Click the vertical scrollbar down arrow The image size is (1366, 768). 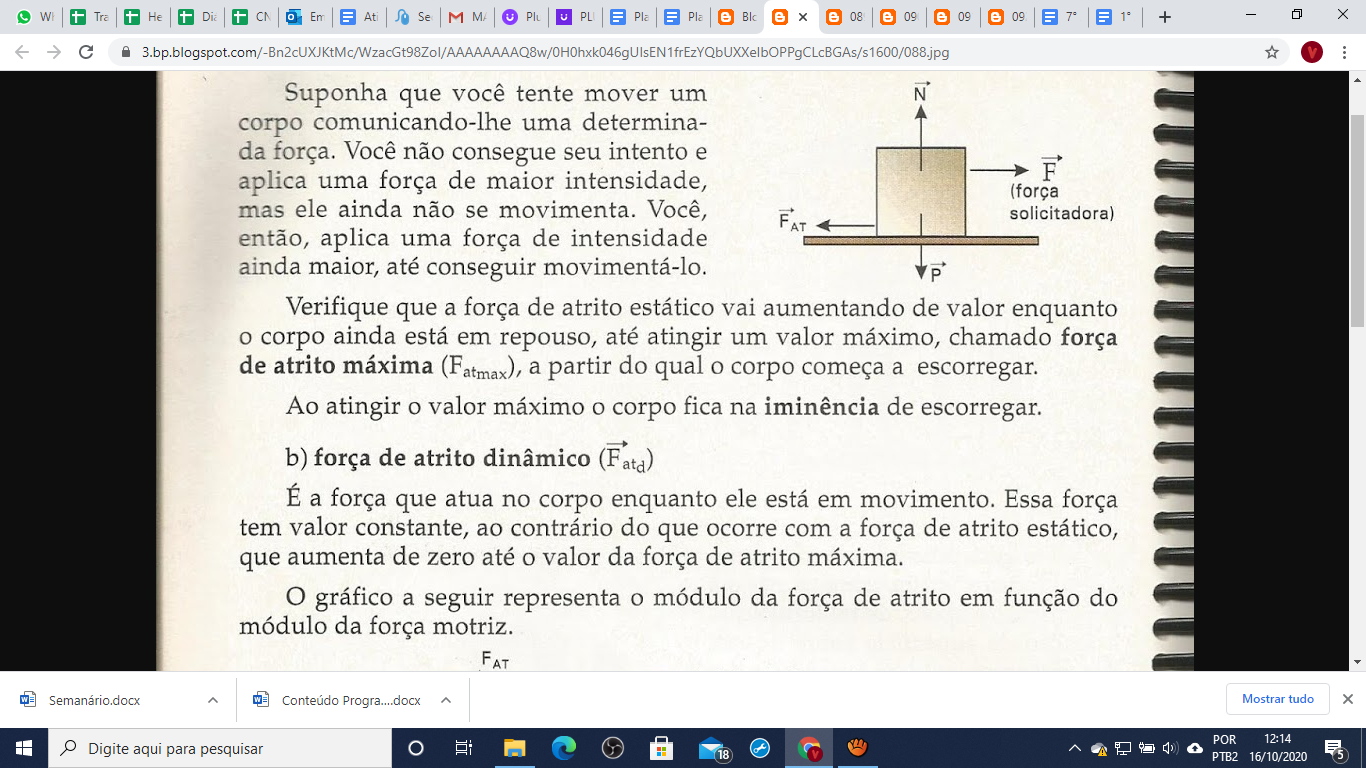1357,662
